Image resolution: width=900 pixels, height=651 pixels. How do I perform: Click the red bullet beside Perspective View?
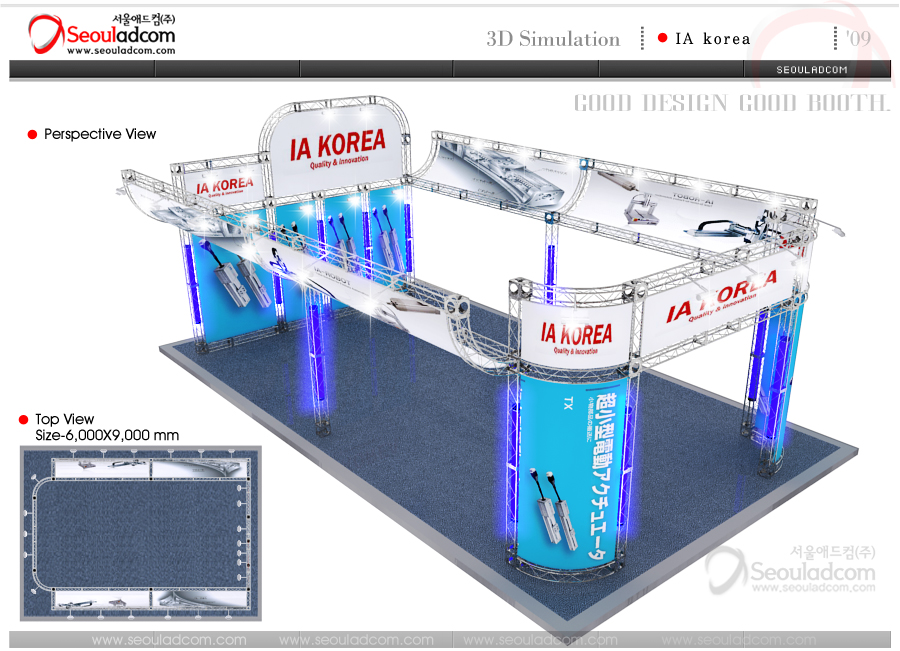32,134
